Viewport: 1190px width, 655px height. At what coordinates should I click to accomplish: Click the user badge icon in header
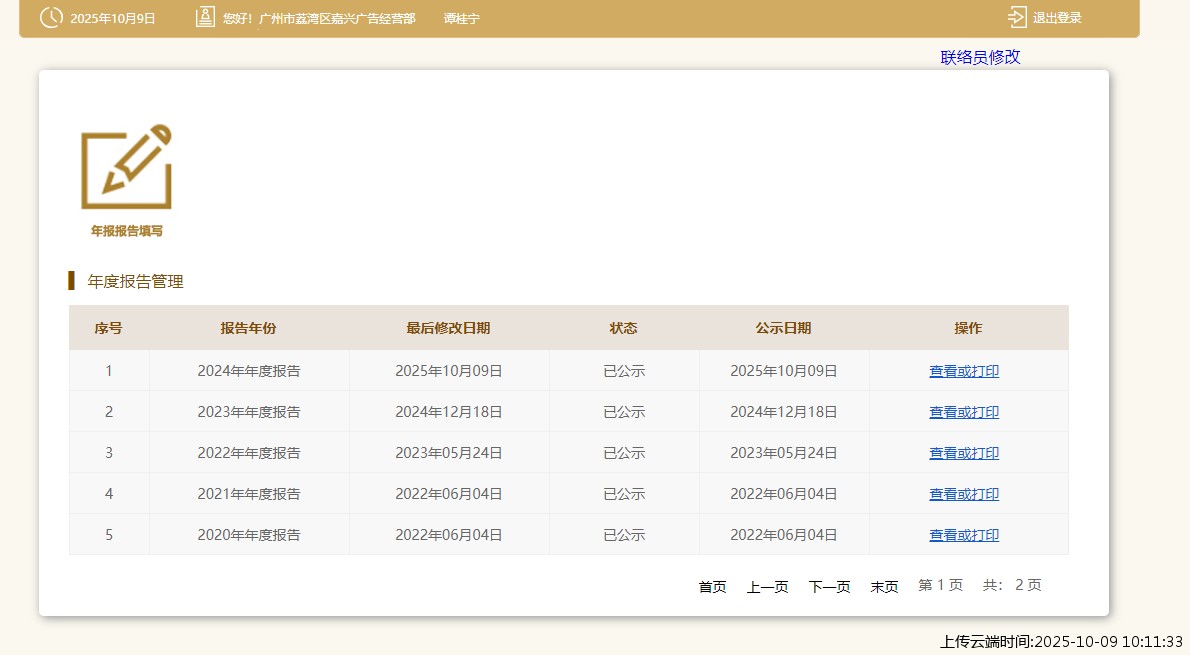pyautogui.click(x=205, y=18)
